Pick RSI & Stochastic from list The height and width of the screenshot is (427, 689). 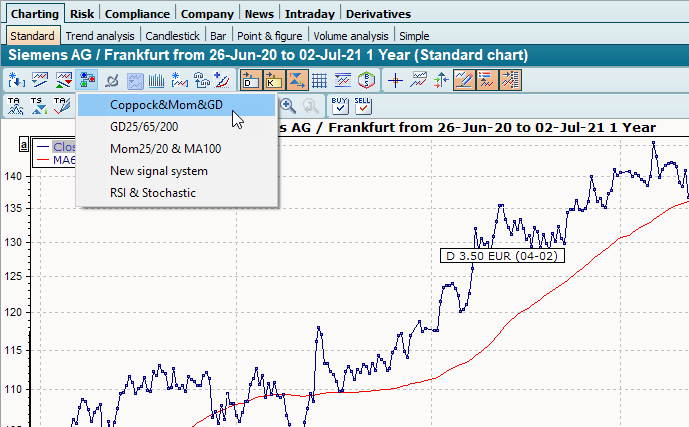153,193
